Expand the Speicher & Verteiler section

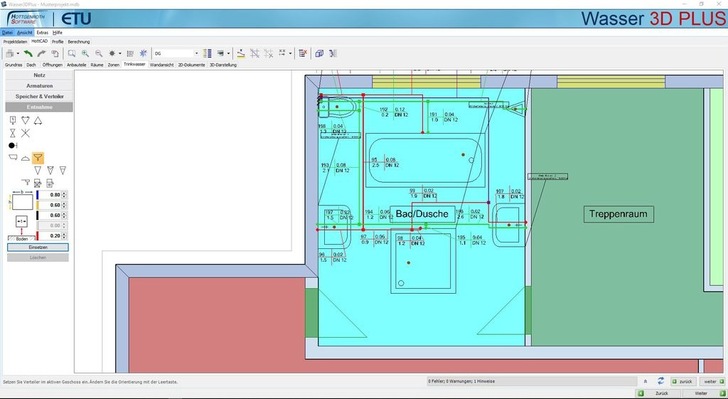[39, 96]
